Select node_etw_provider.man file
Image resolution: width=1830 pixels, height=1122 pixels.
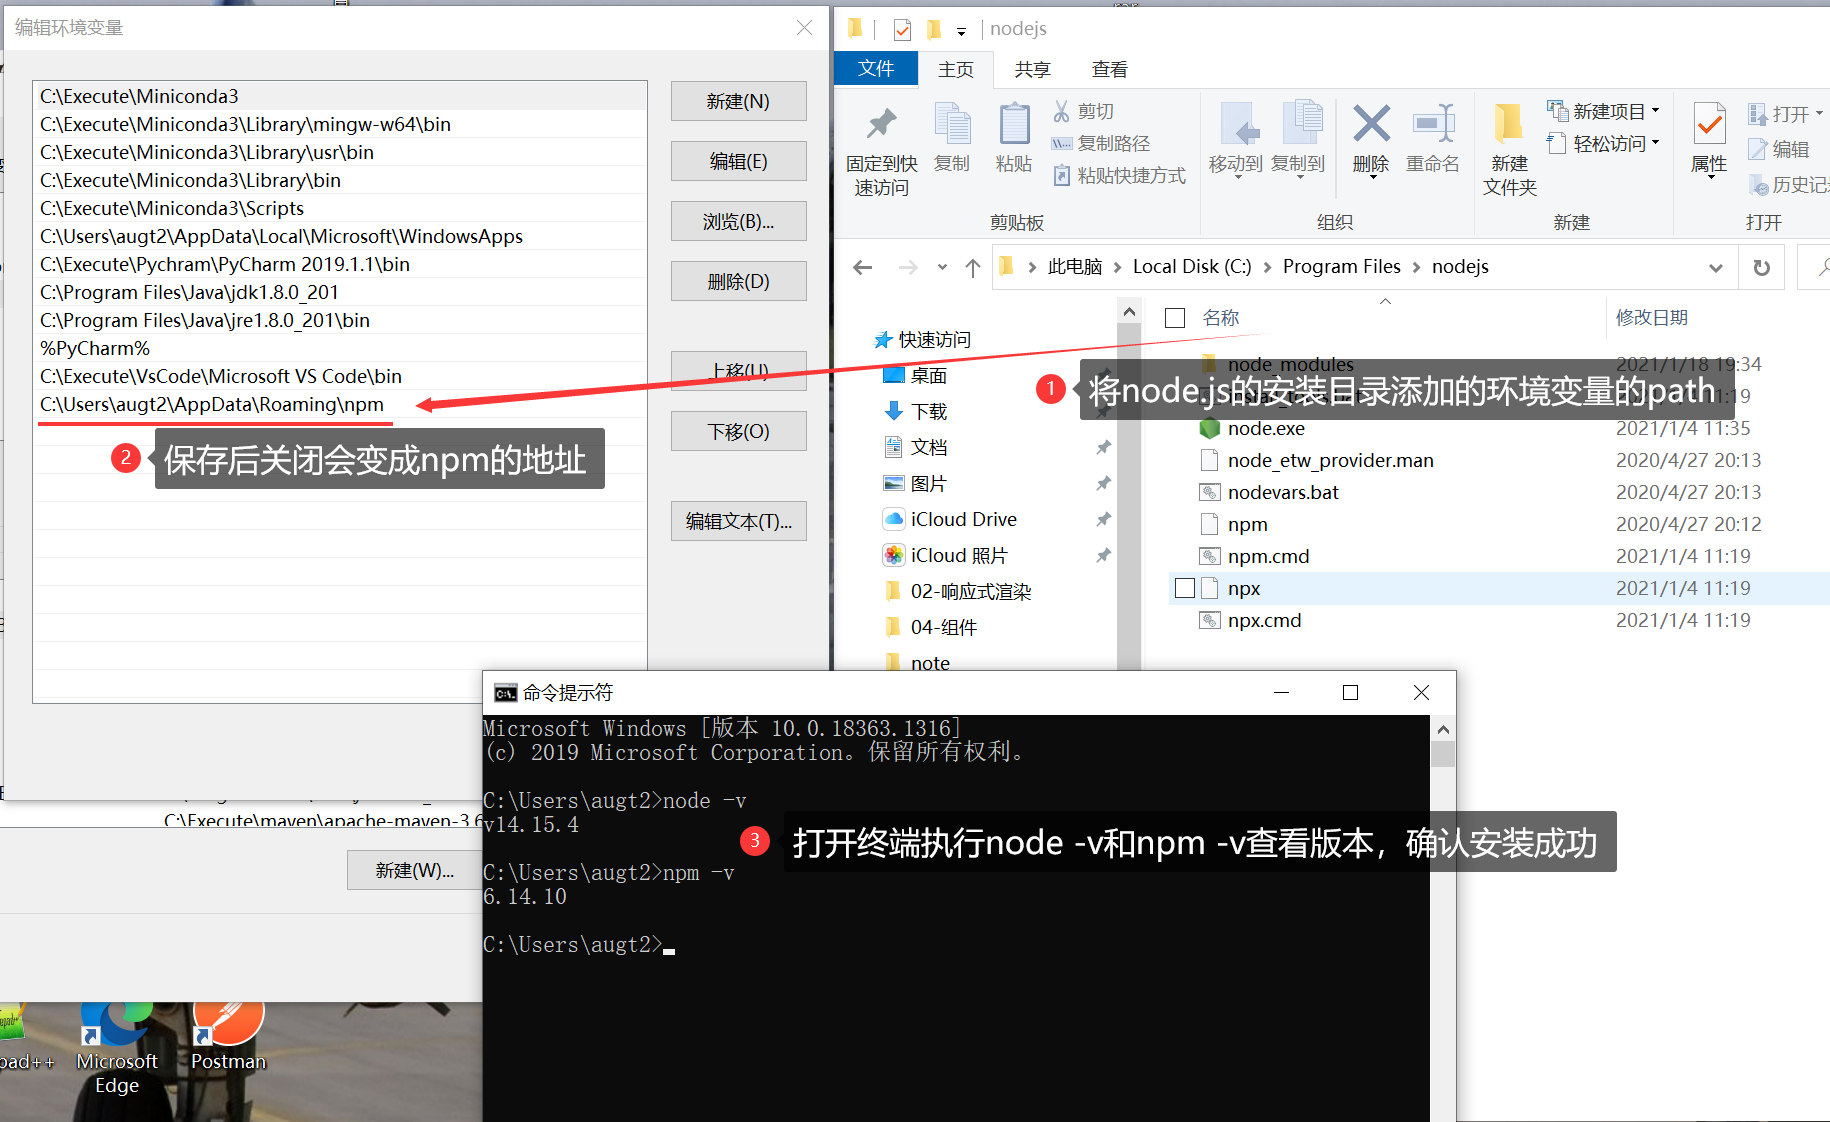pos(1317,460)
